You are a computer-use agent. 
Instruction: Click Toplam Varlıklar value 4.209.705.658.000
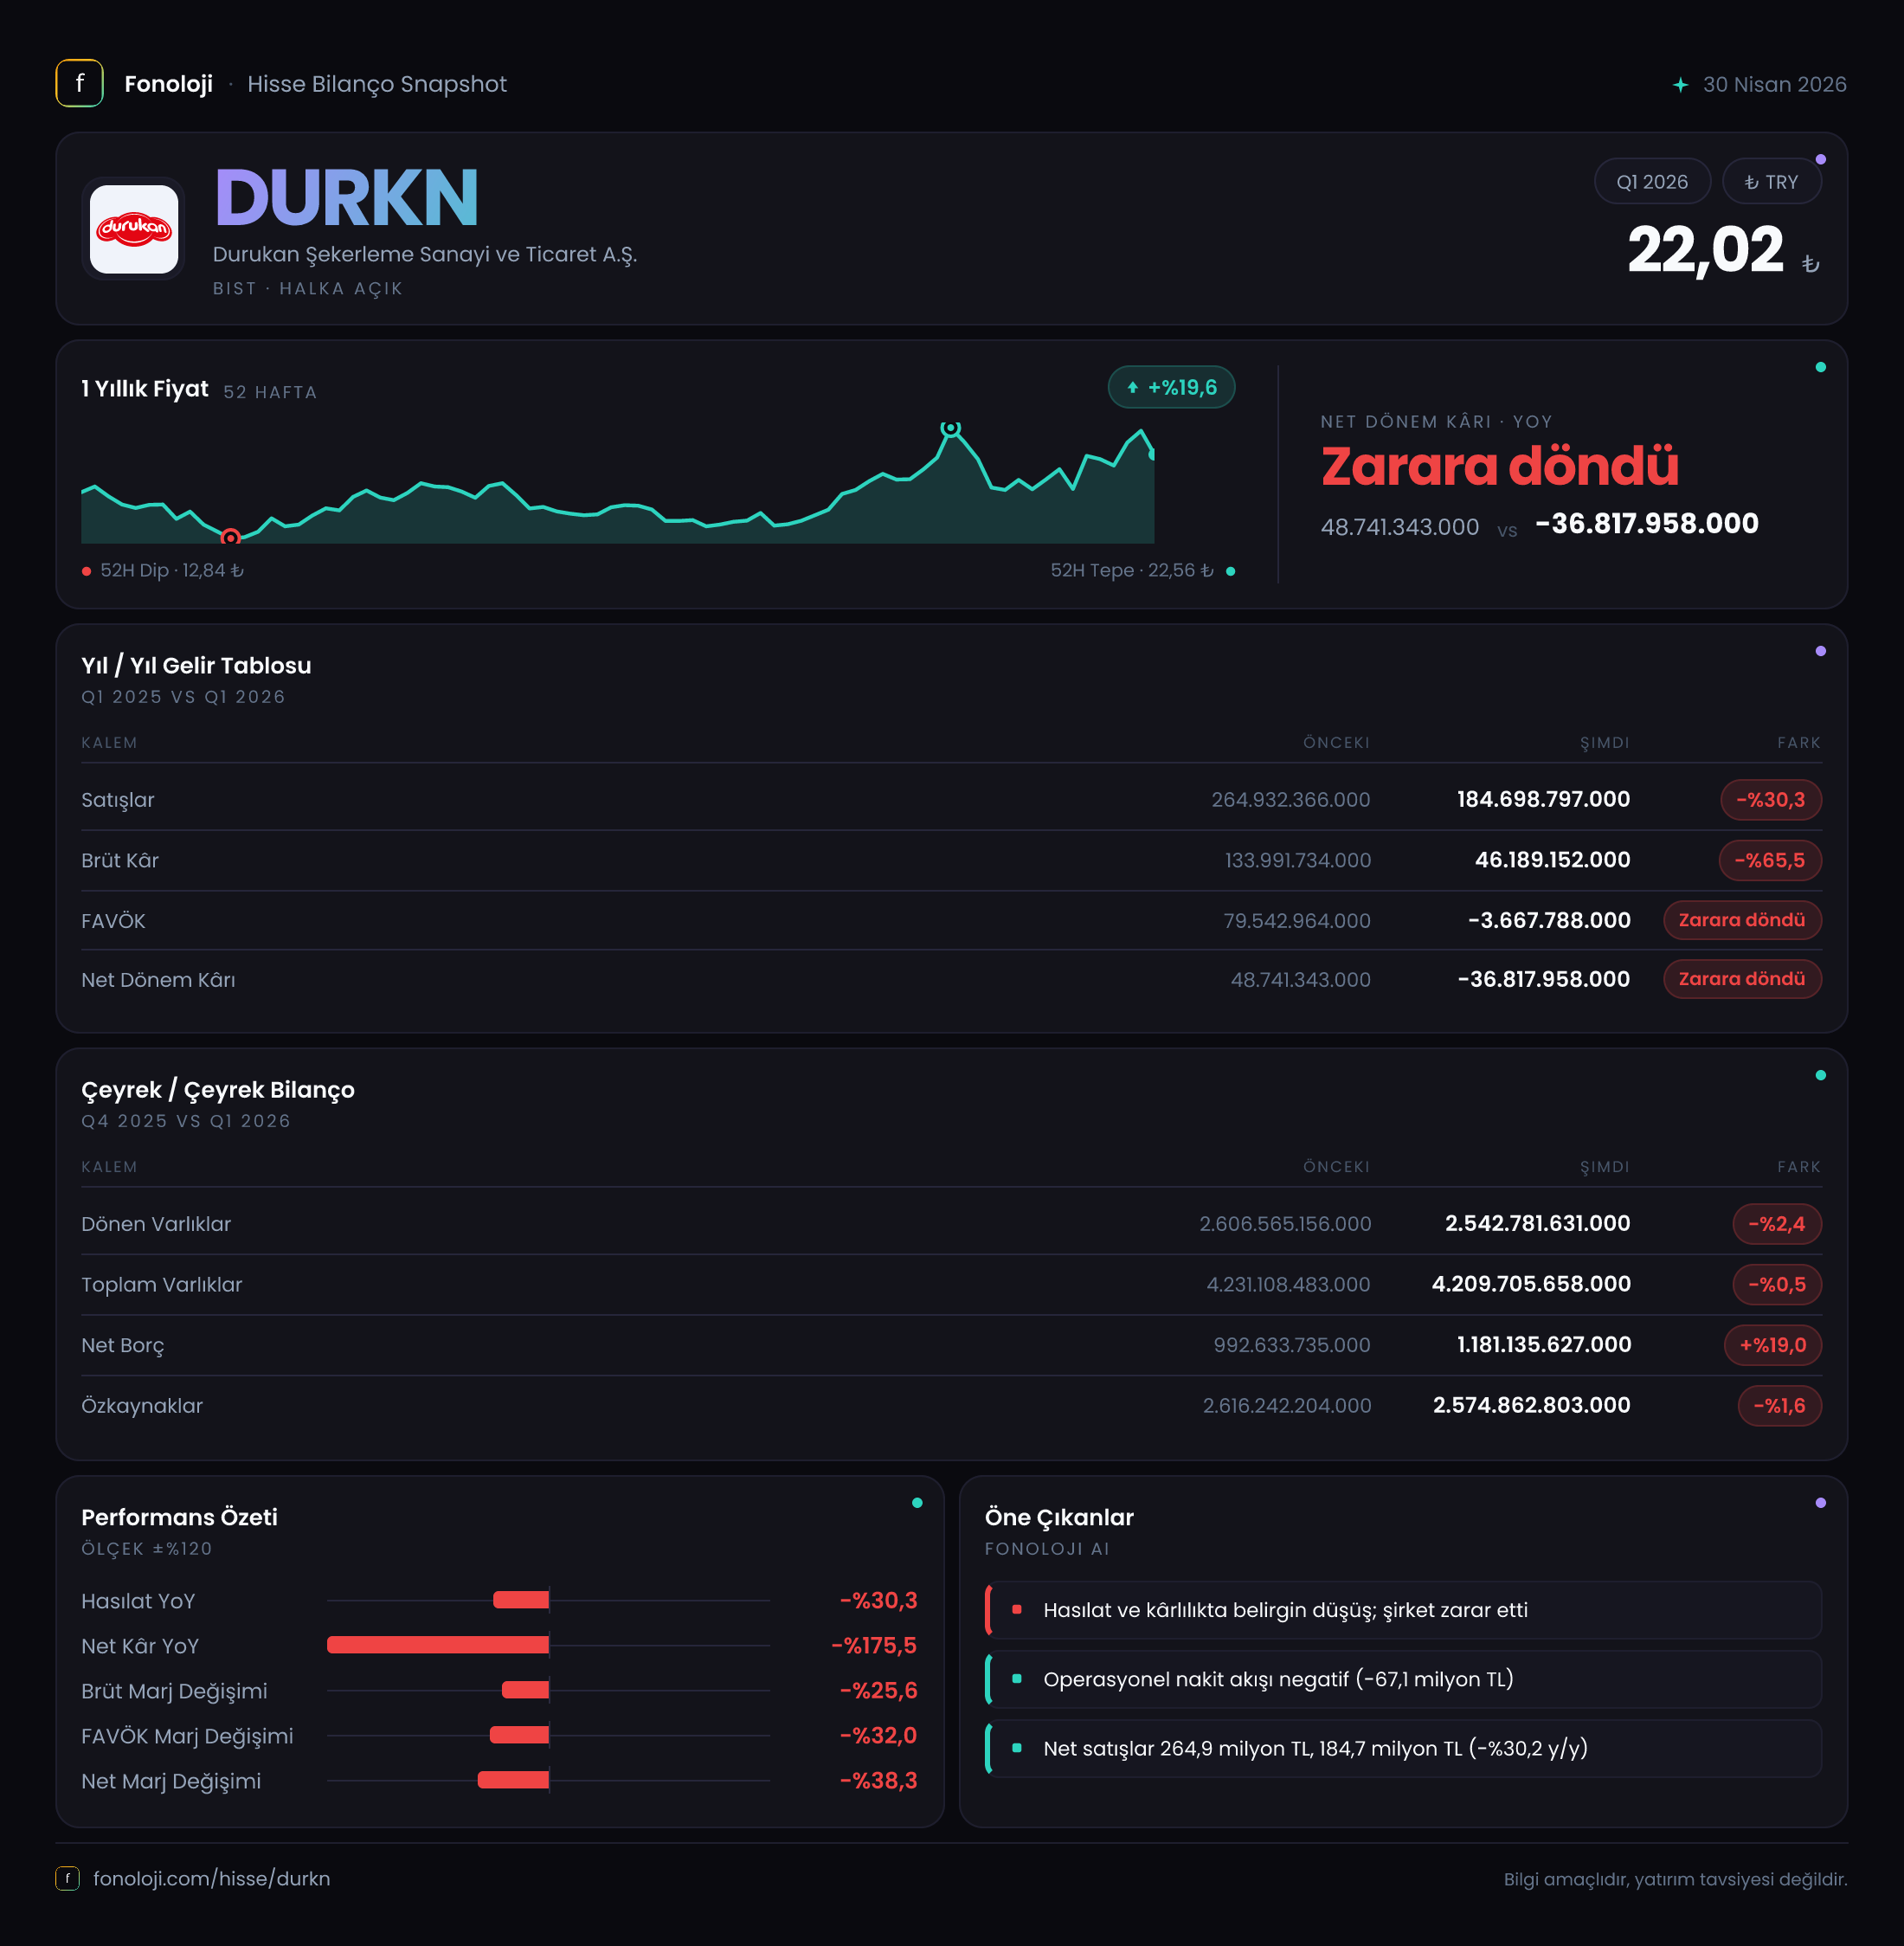(x=1531, y=1284)
